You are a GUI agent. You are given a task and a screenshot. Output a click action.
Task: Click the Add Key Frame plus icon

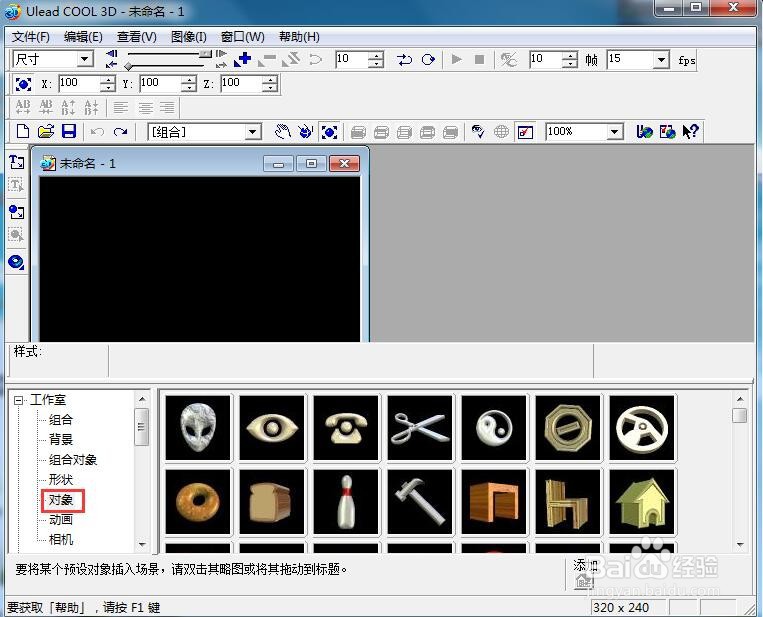click(243, 59)
